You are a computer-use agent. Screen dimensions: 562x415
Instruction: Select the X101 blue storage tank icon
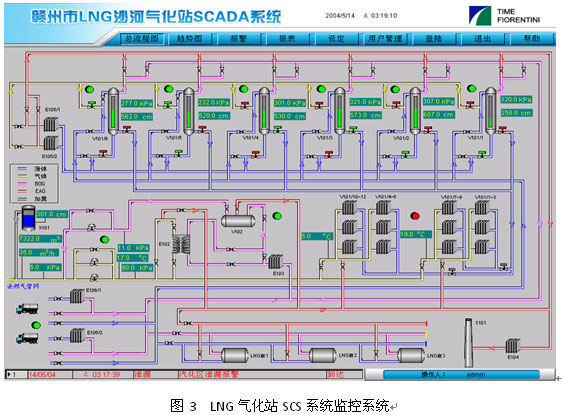[28, 218]
